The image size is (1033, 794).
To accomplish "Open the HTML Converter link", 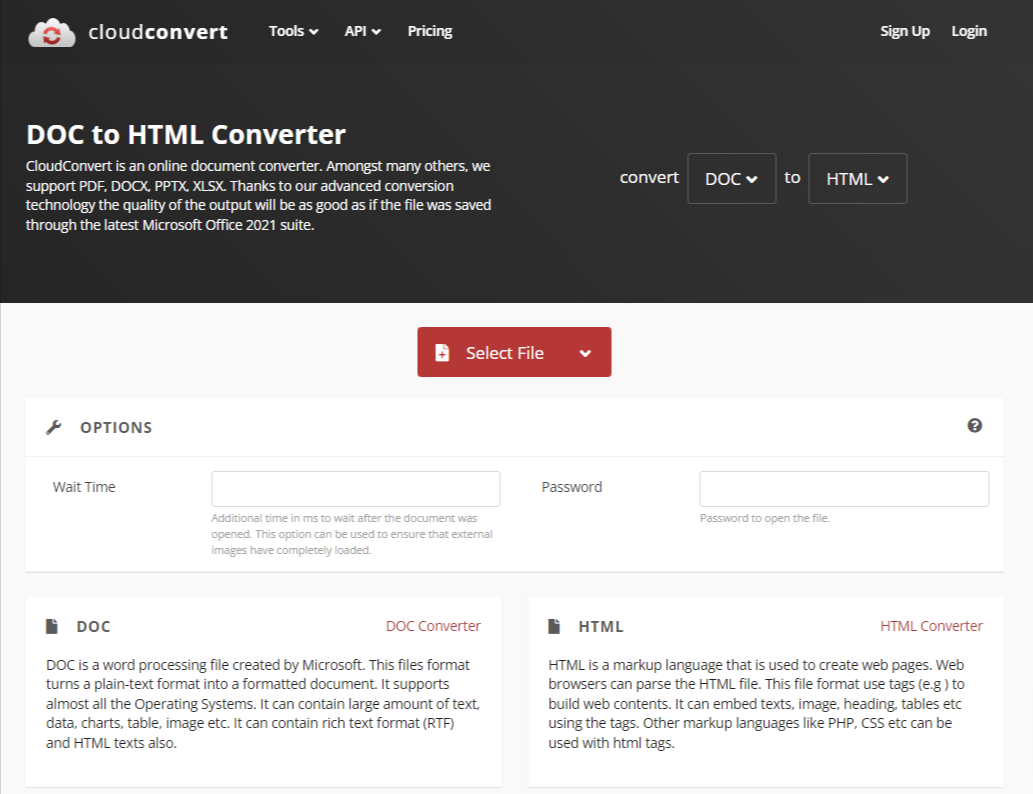I will [x=931, y=626].
